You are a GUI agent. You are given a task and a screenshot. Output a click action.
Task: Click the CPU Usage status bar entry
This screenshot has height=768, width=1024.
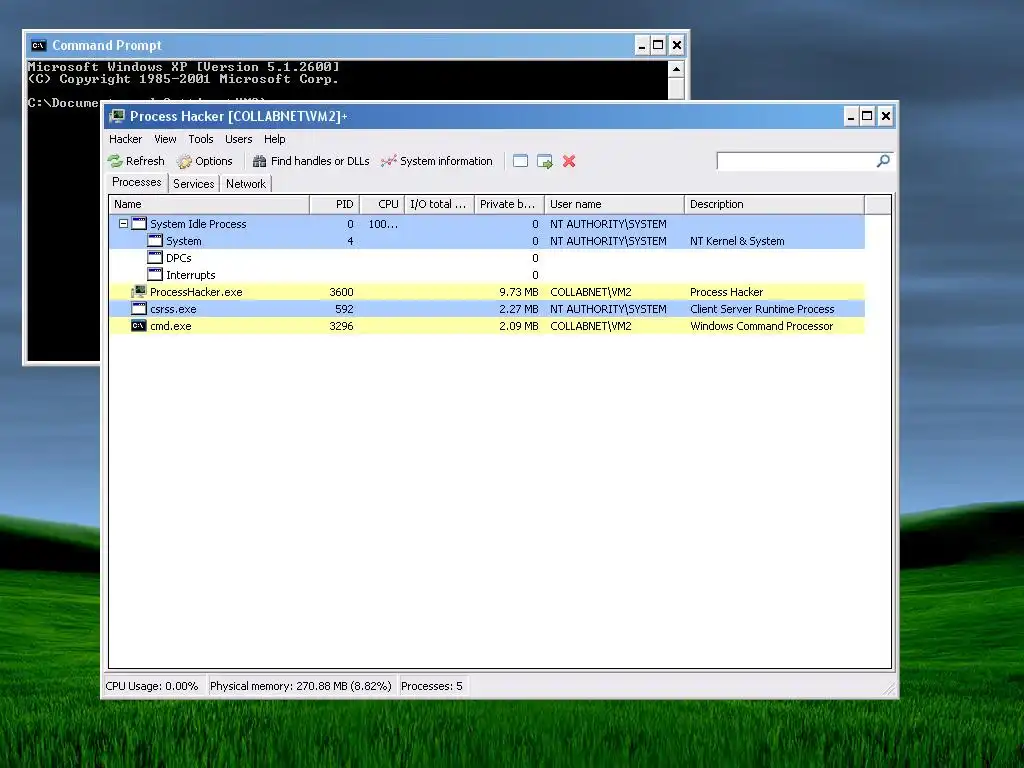[152, 686]
